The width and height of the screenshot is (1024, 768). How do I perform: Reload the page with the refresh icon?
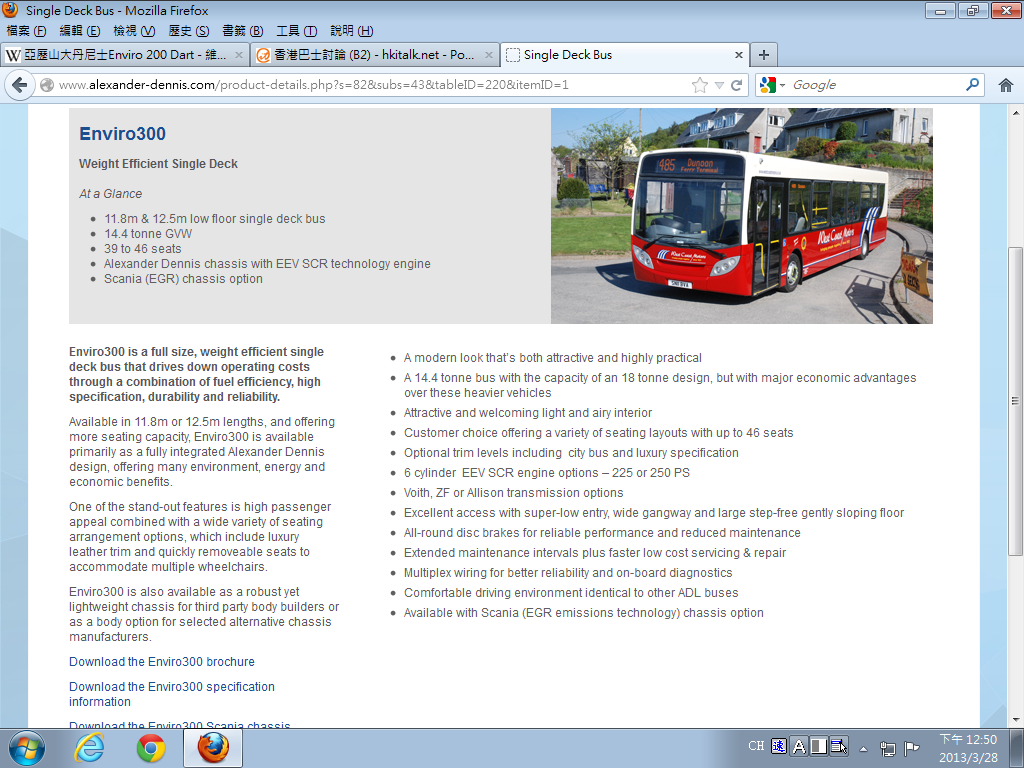point(737,85)
